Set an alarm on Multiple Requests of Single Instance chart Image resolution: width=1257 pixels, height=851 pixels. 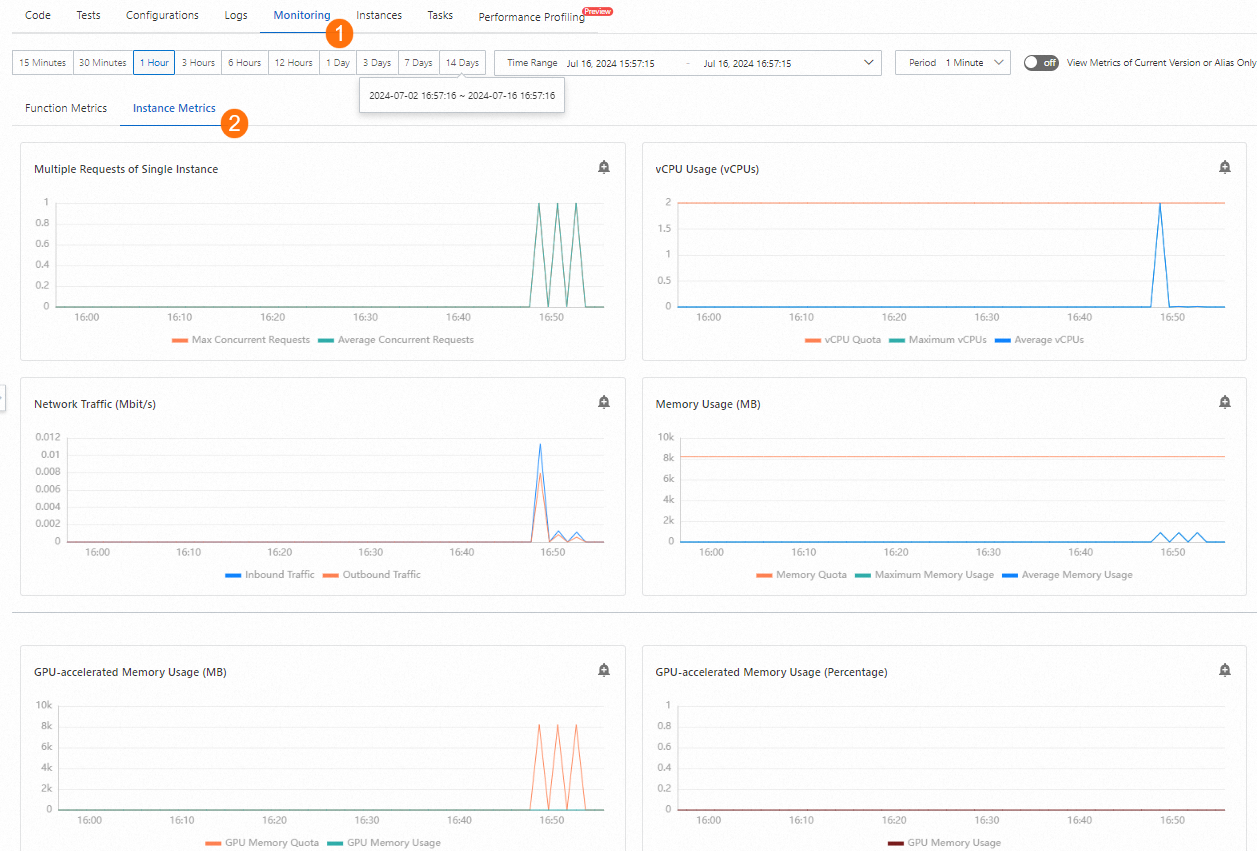604,167
